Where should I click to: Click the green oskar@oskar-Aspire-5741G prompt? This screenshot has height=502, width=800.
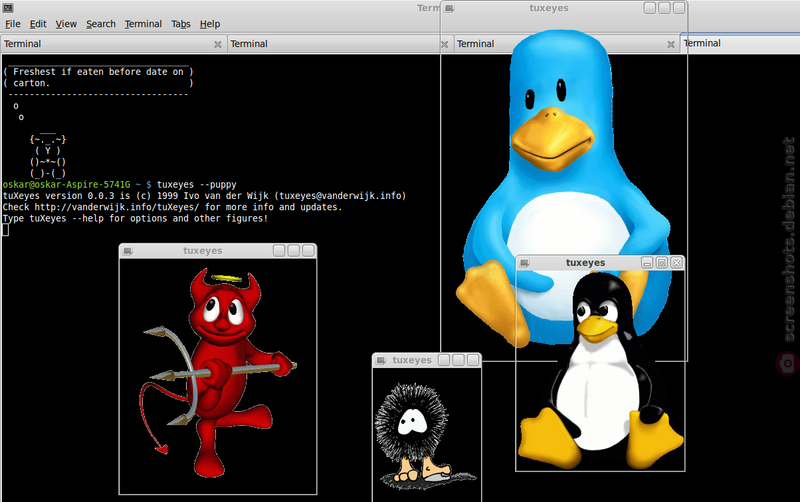point(66,185)
